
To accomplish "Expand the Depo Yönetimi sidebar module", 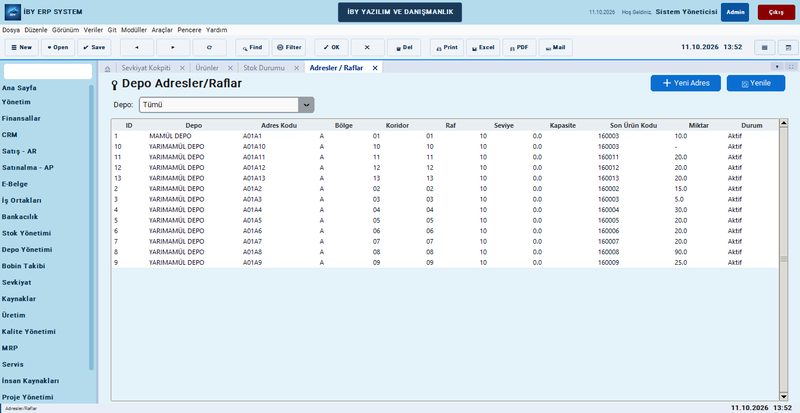I will pos(27,250).
